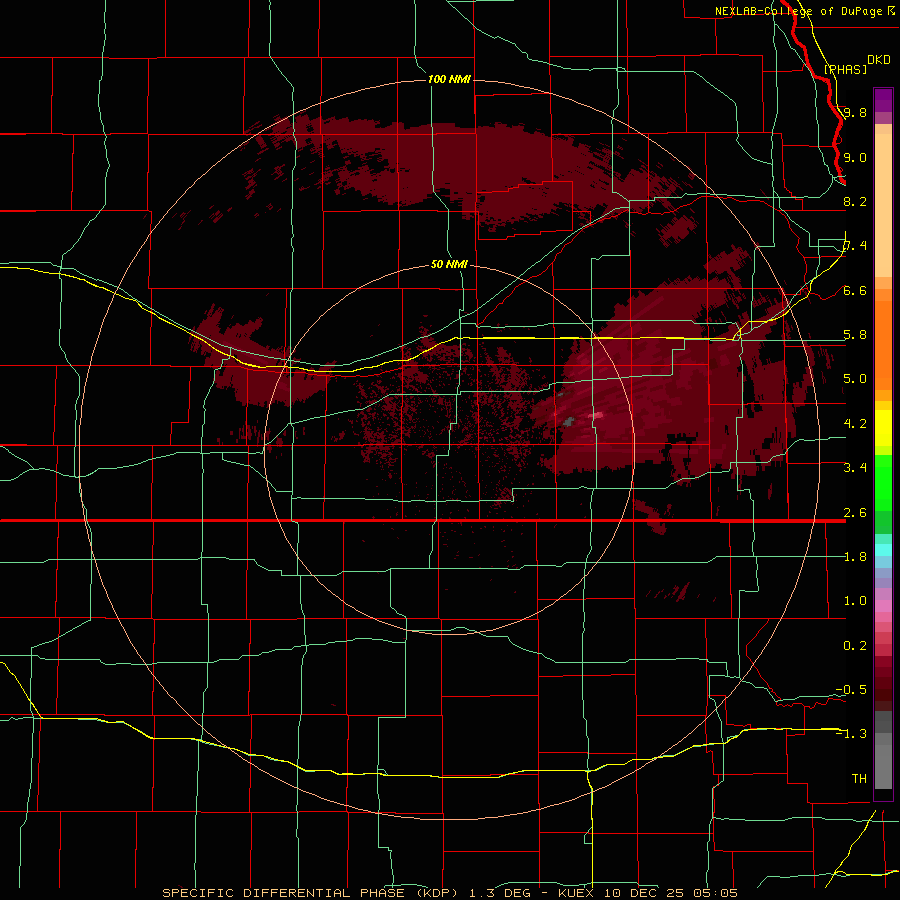Screen dimensions: 900x900
Task: Select the -1.3 value on the scale
Action: click(x=851, y=734)
